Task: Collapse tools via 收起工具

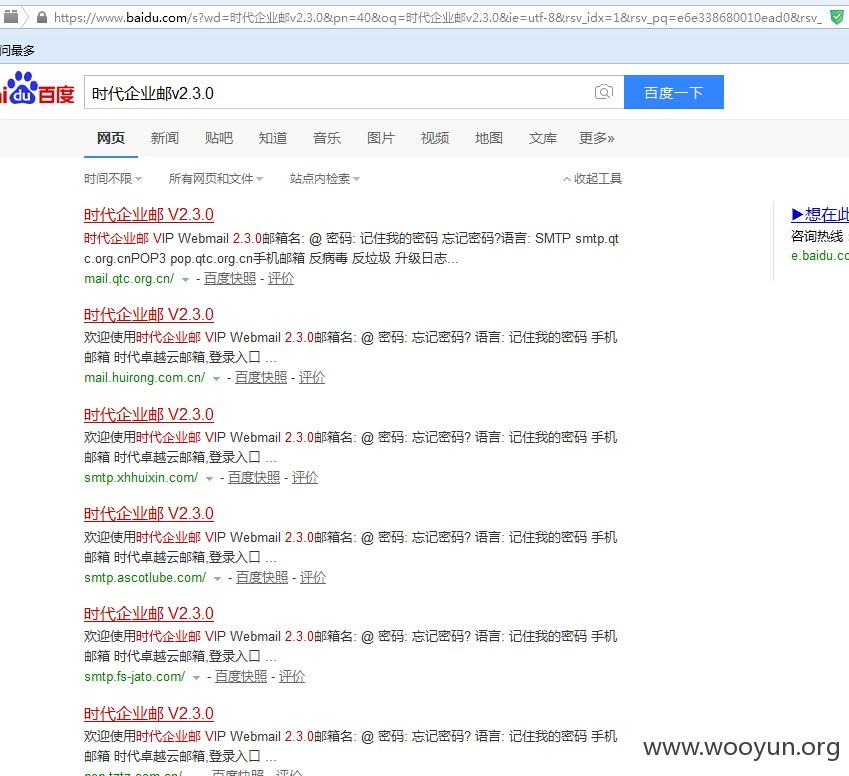Action: click(592, 179)
